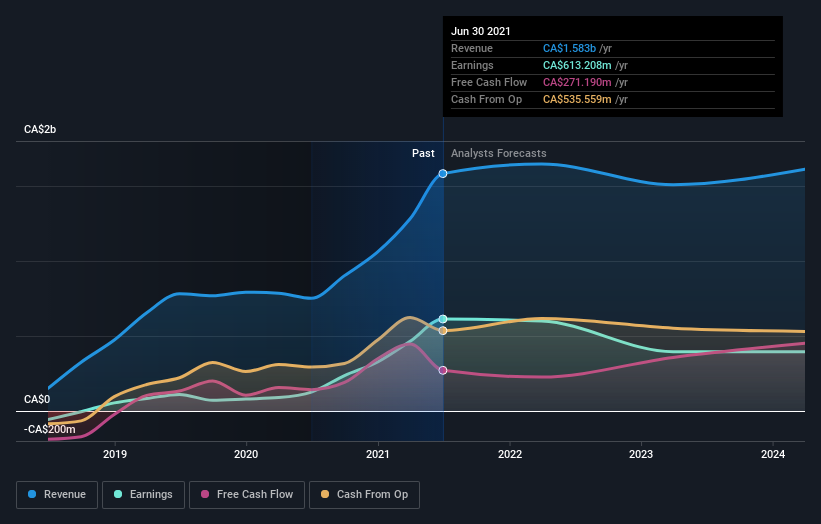Click the Jun 30 2021 tooltip date
Screen dimensions: 821x524
point(481,31)
